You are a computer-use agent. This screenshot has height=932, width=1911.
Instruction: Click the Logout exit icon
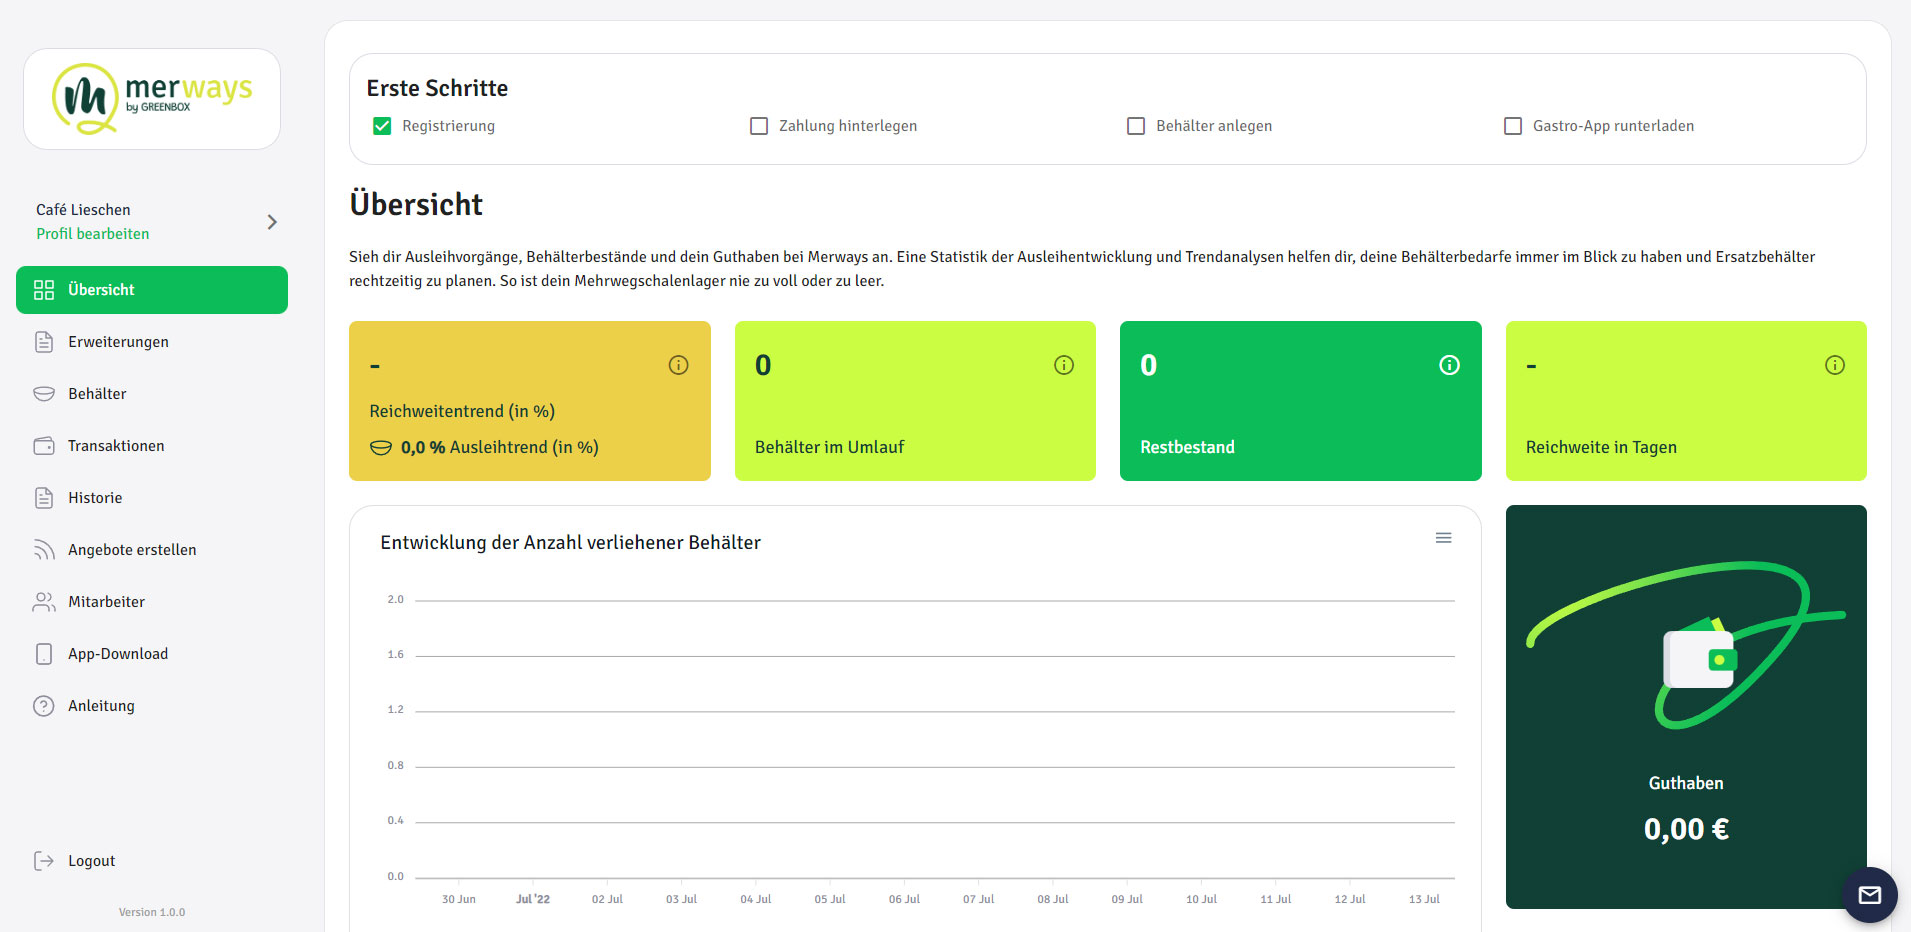(x=44, y=861)
